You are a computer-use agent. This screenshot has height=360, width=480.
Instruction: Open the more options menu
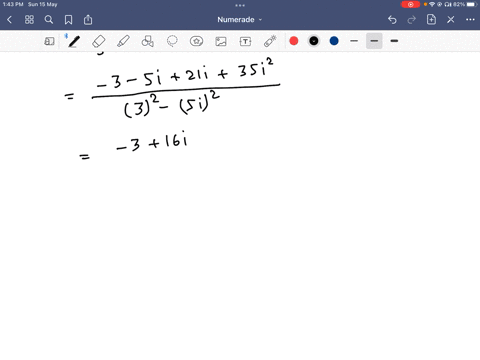pos(470,20)
